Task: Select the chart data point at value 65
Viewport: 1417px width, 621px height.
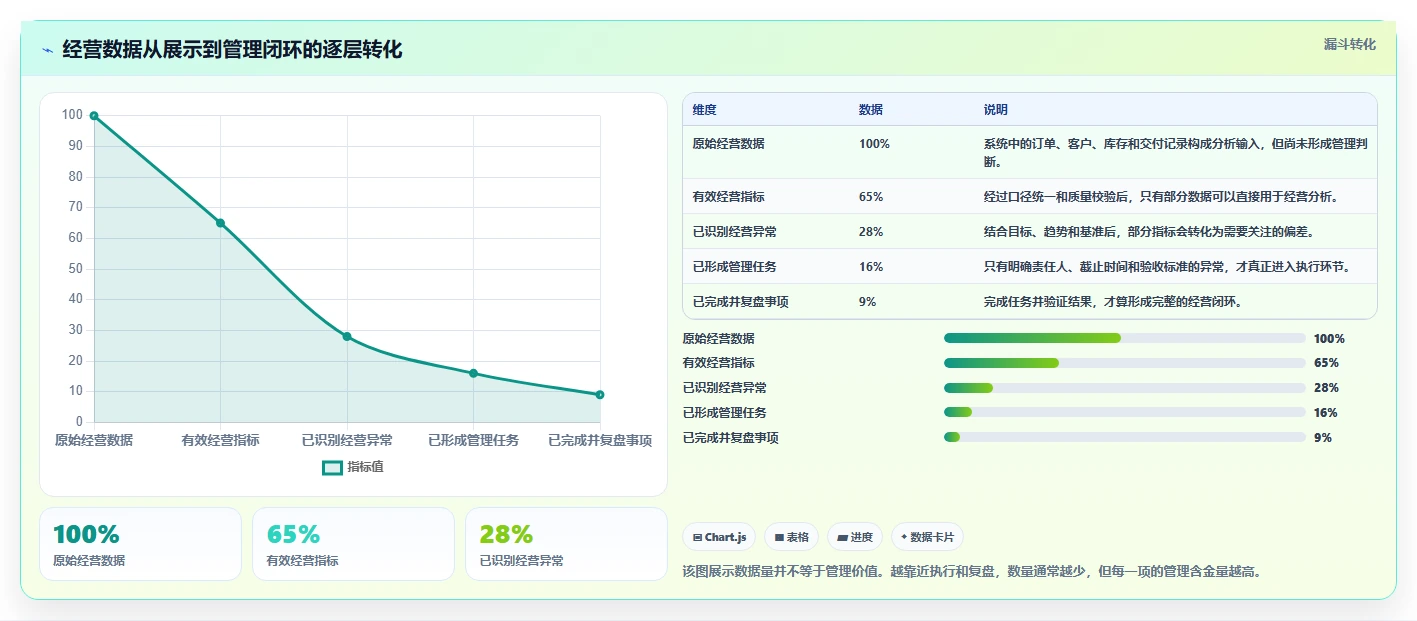Action: click(220, 223)
